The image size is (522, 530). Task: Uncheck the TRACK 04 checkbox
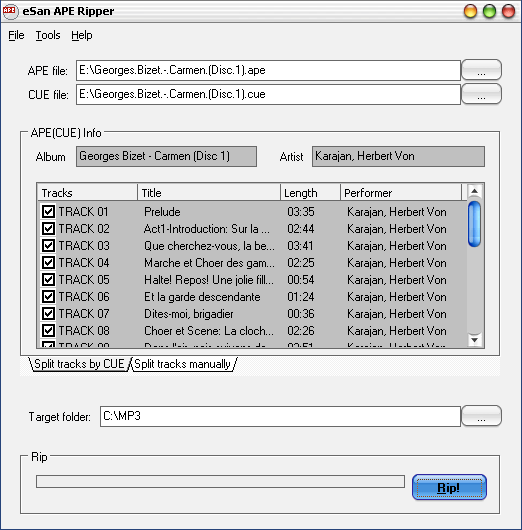48,263
